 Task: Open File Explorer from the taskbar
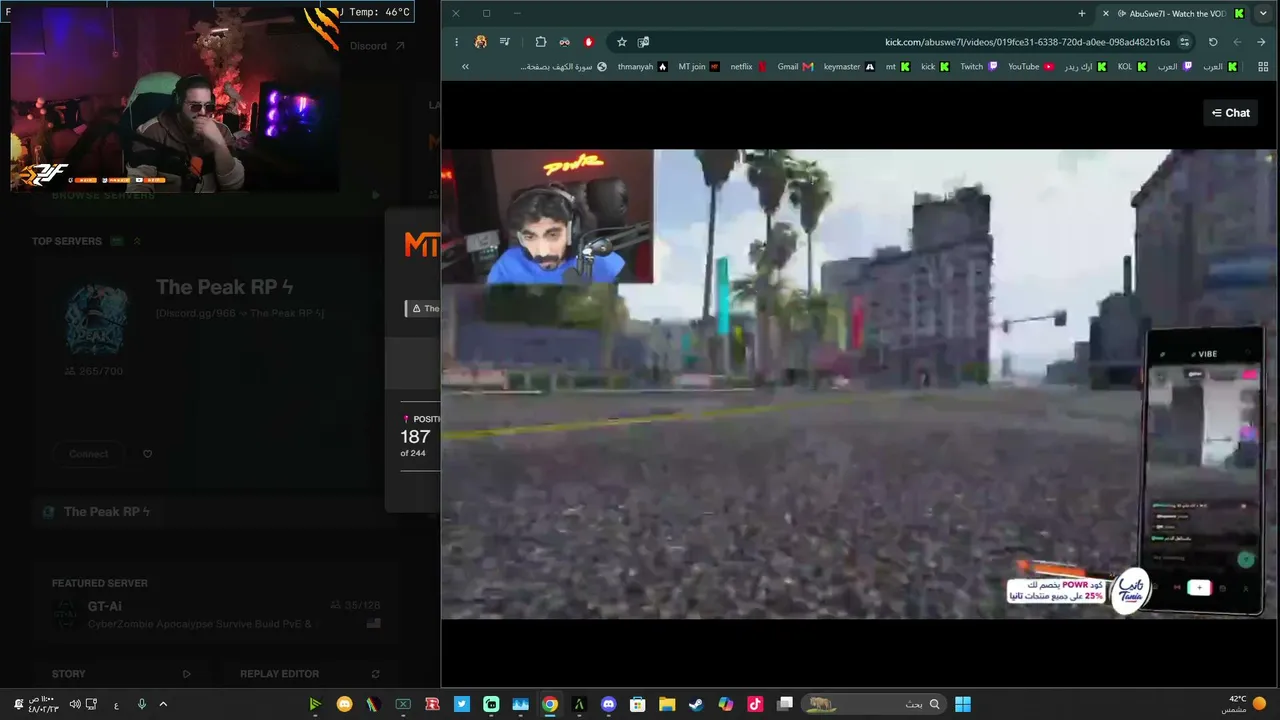[x=667, y=704]
